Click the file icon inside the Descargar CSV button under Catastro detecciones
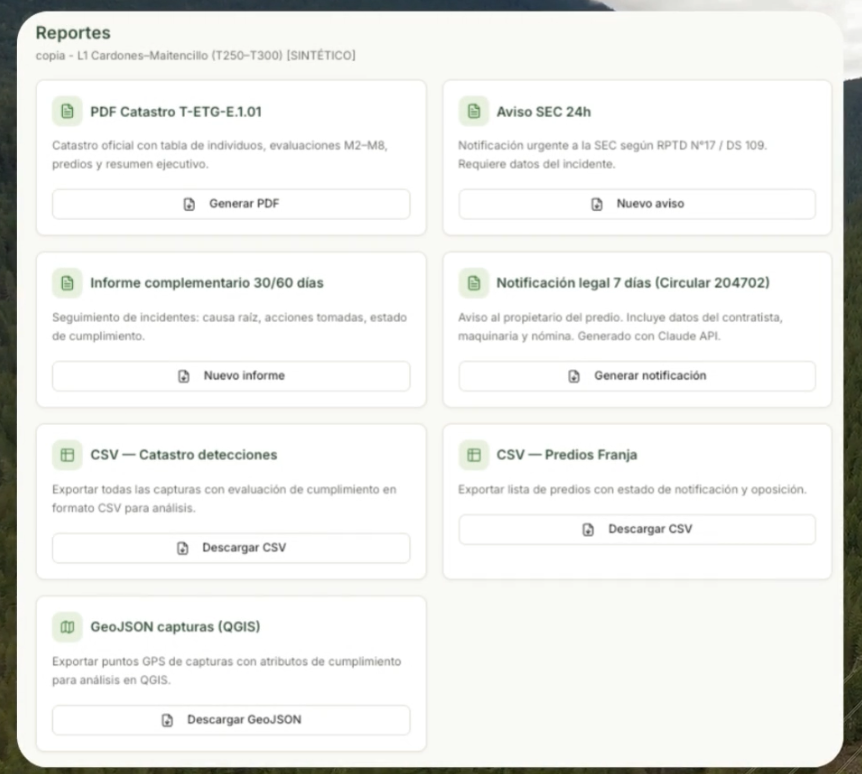 [183, 549]
